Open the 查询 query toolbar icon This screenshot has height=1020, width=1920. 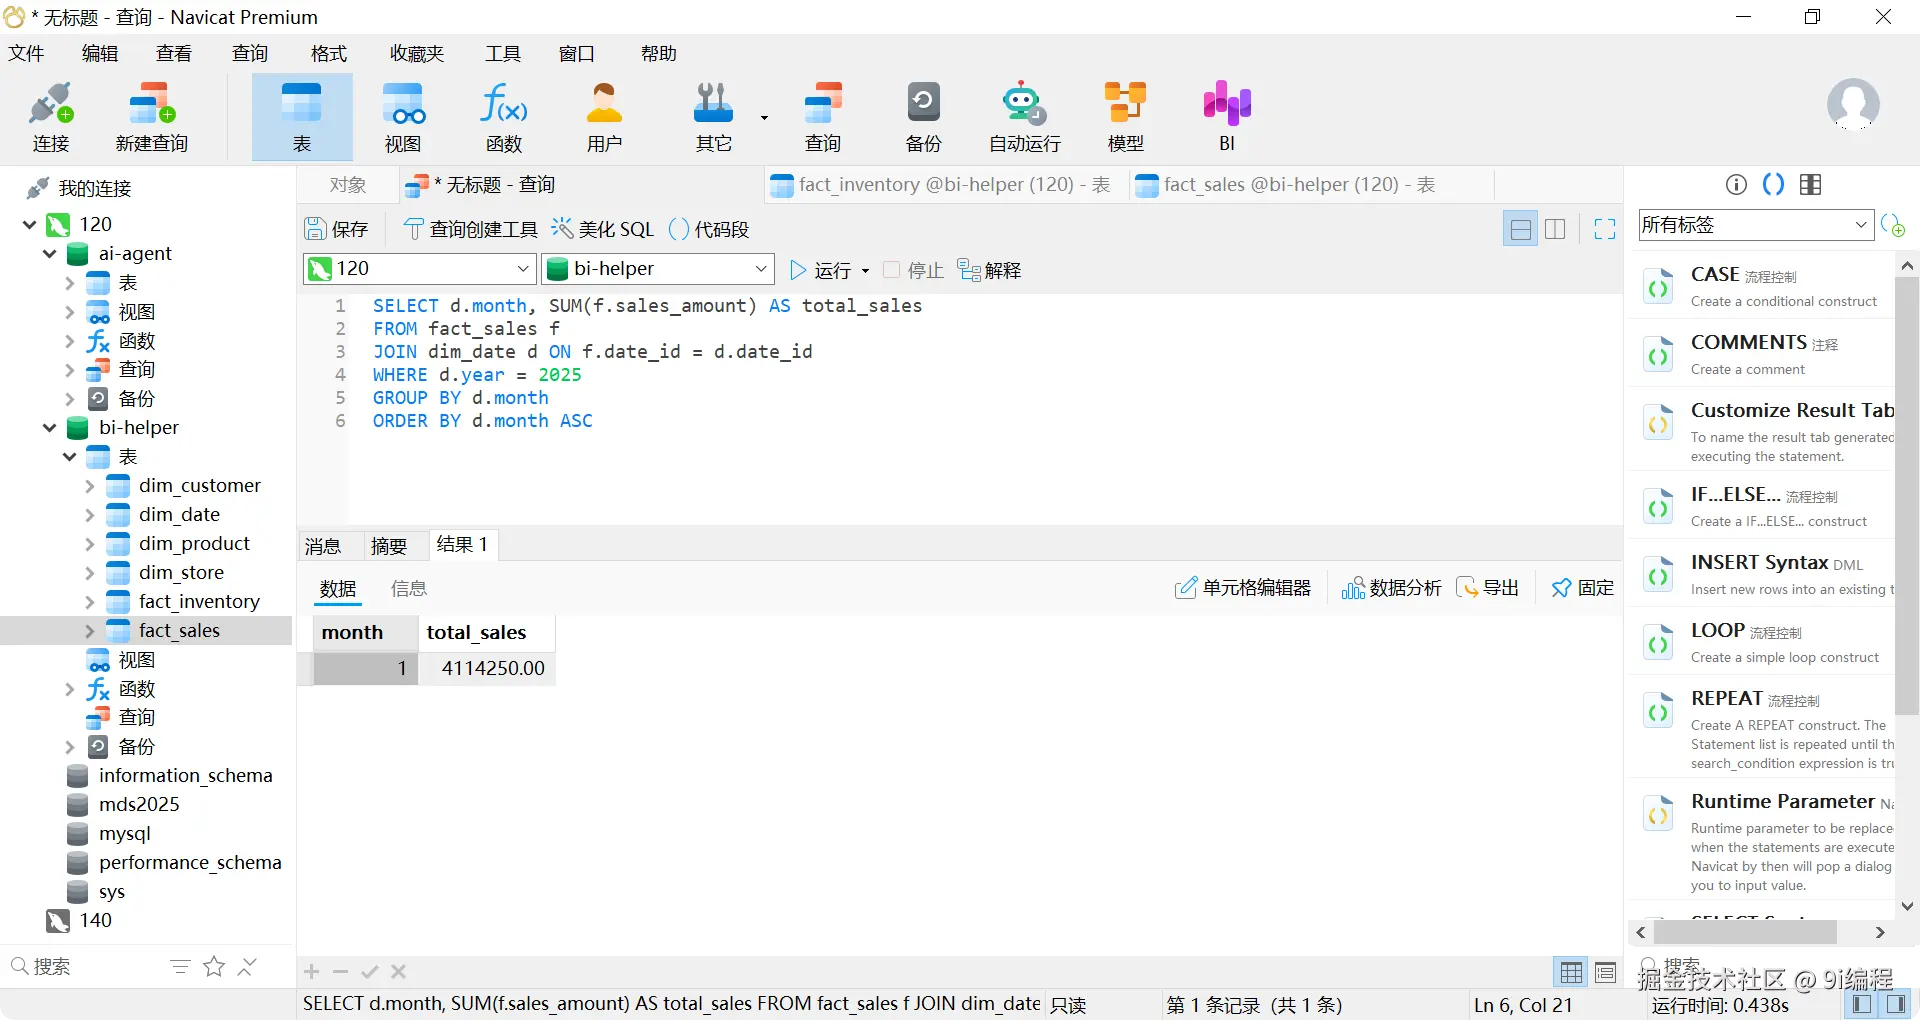coord(823,117)
